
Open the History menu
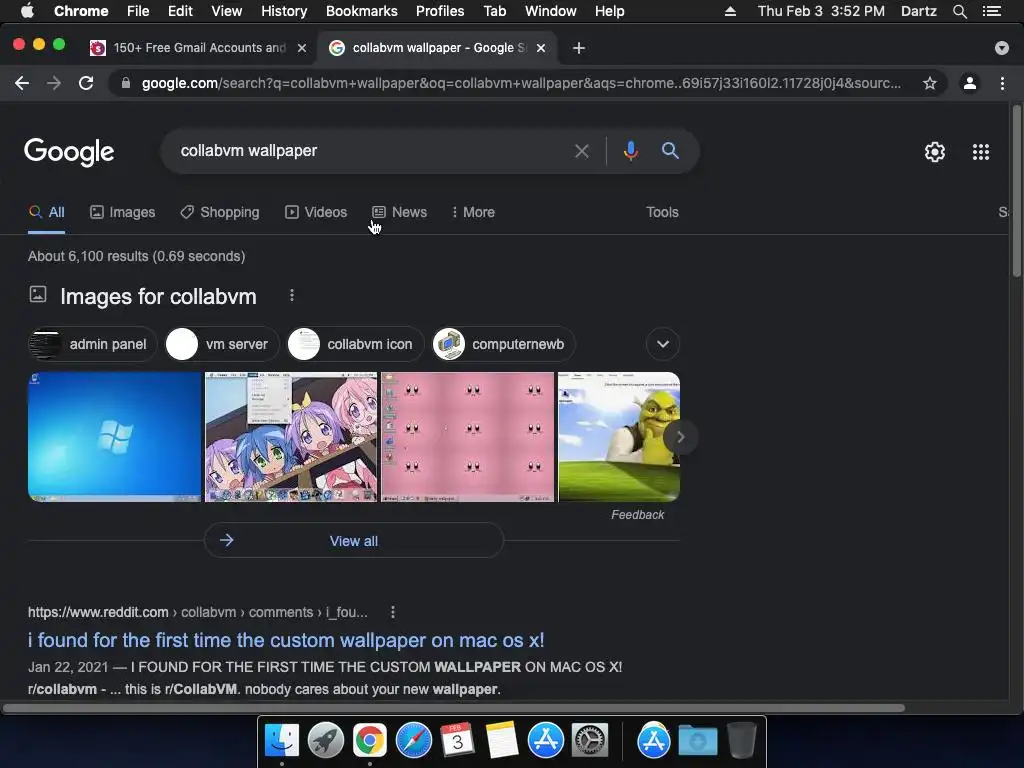coord(284,11)
